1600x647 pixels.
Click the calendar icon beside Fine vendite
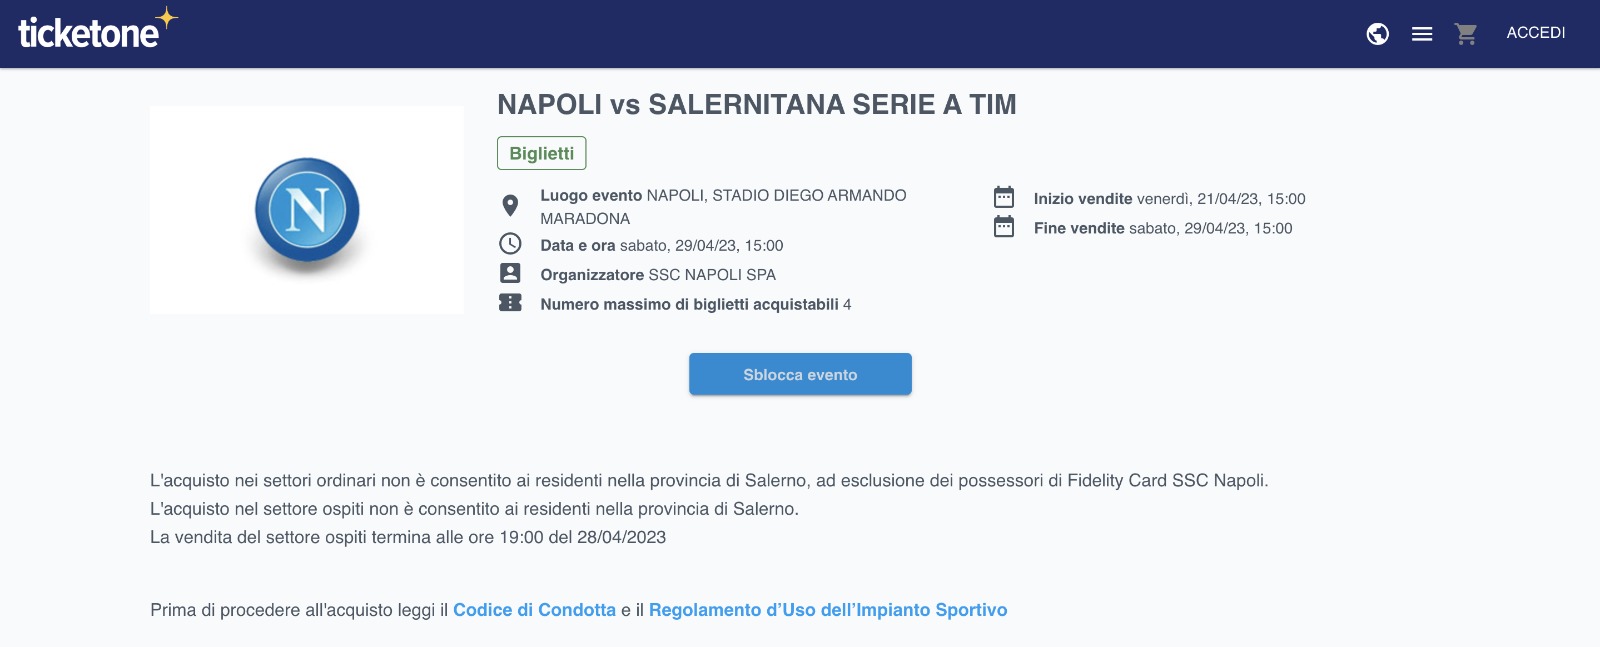coord(1004,227)
